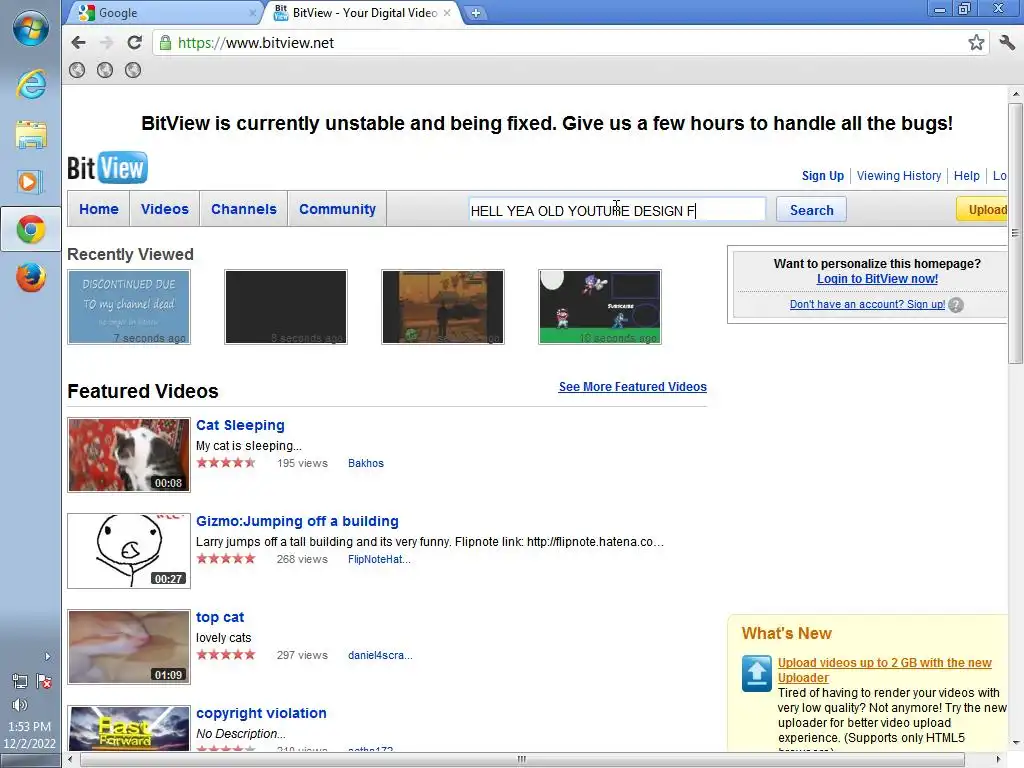The height and width of the screenshot is (768, 1024).
Task: Visit uploader Bakhos channel
Action: (366, 463)
